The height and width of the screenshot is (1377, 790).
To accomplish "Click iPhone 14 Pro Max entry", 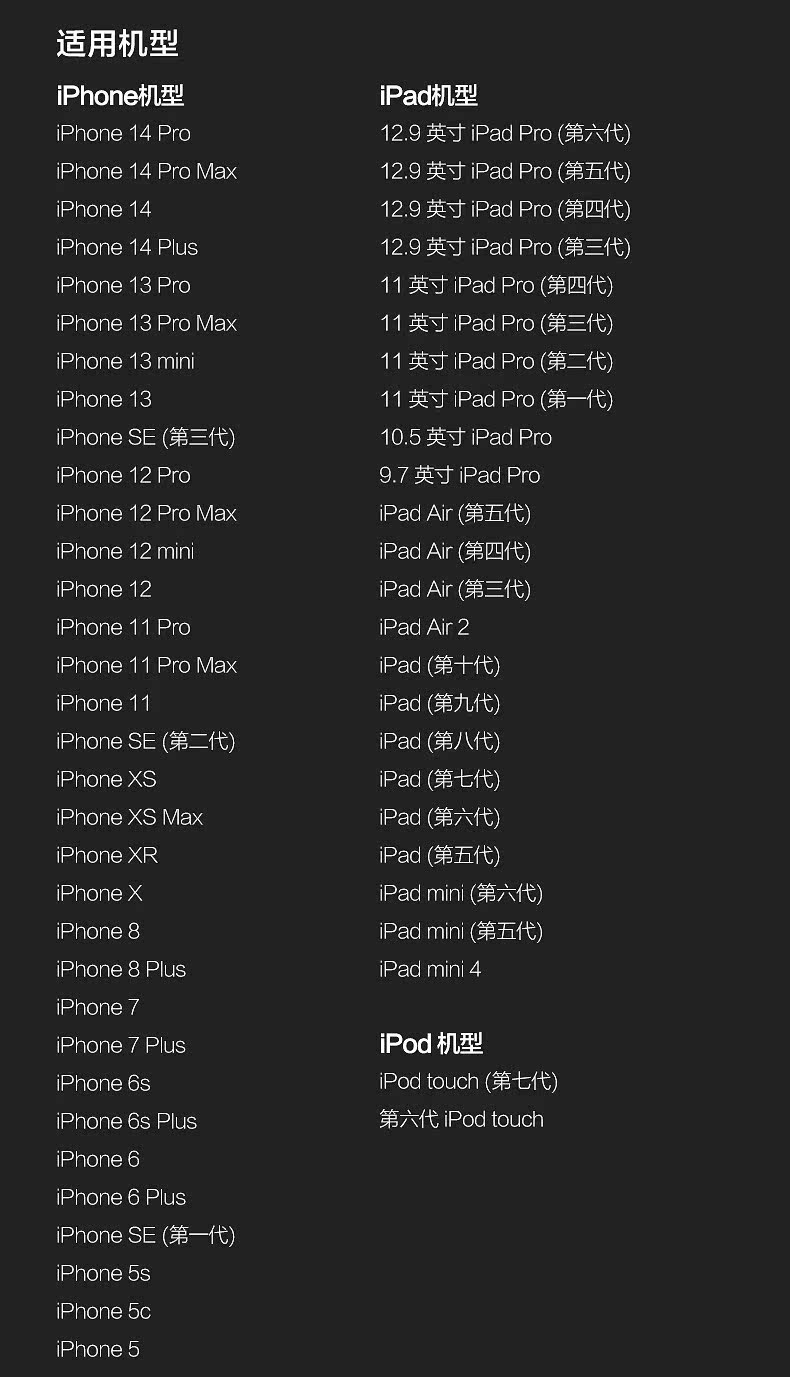I will pyautogui.click(x=146, y=172).
